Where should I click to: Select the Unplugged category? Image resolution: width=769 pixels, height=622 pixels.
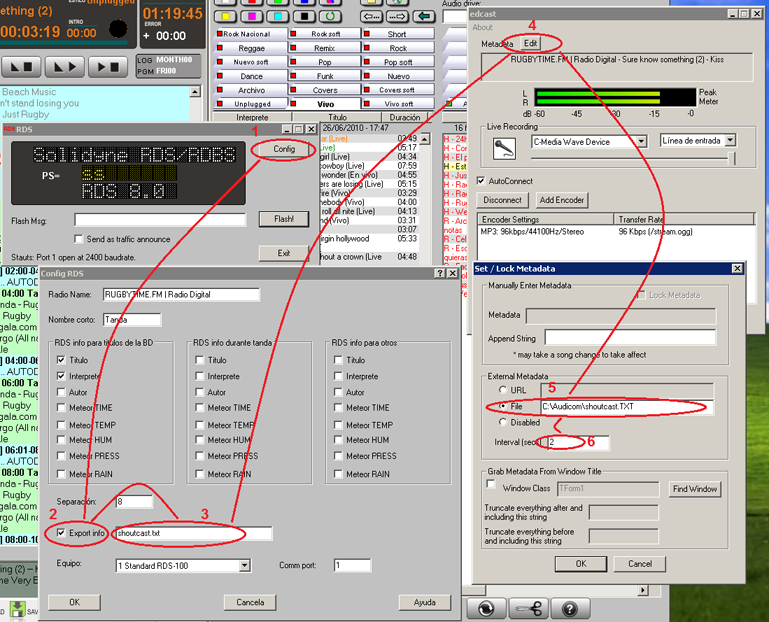coord(251,104)
